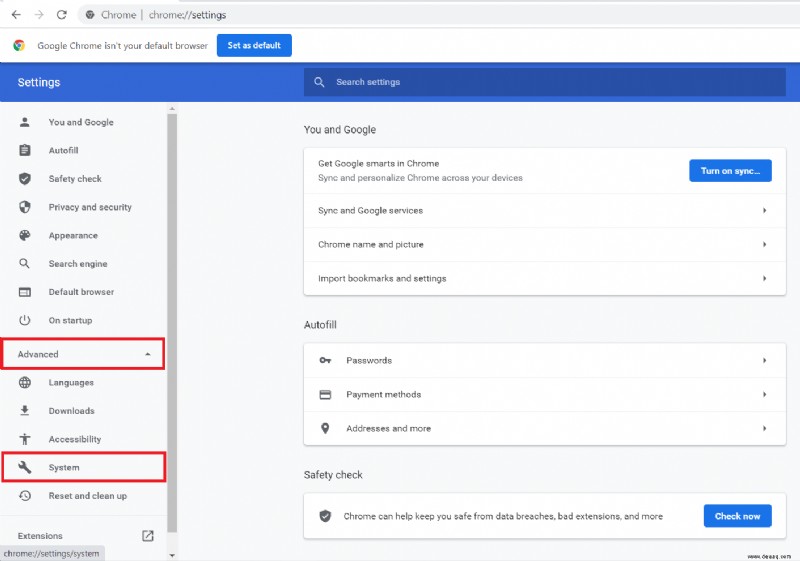Collapse the Advanced section arrow
Image resolution: width=800 pixels, height=561 pixels.
147,354
